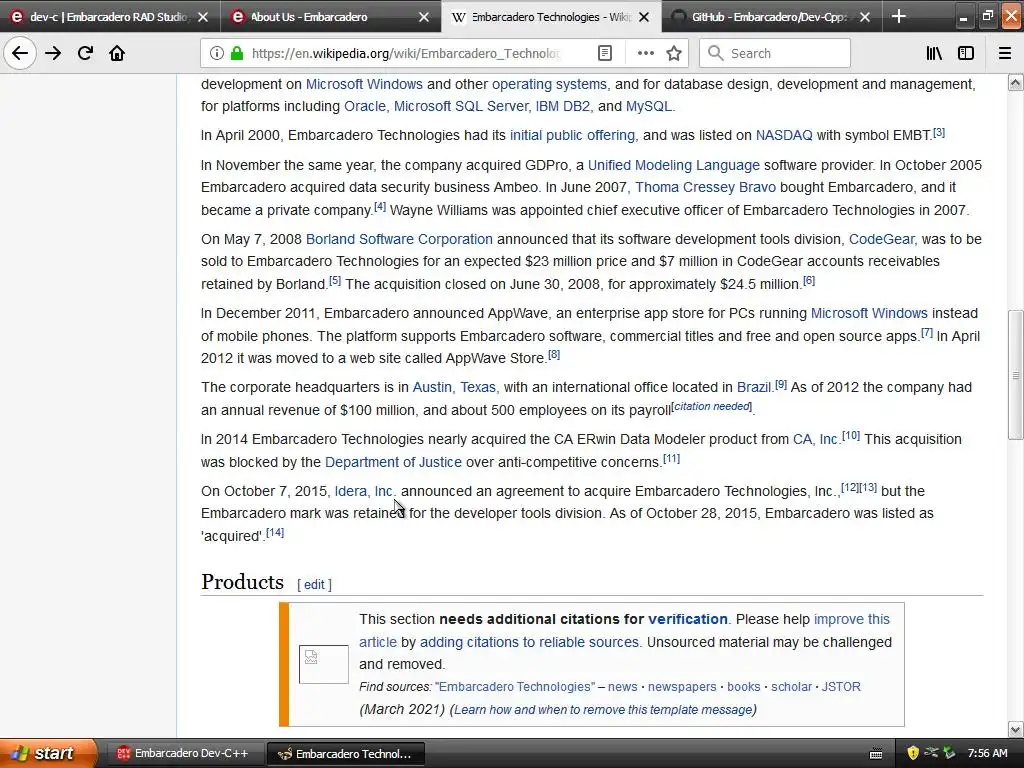
Task: Toggle the sidebars view icon
Action: point(966,53)
